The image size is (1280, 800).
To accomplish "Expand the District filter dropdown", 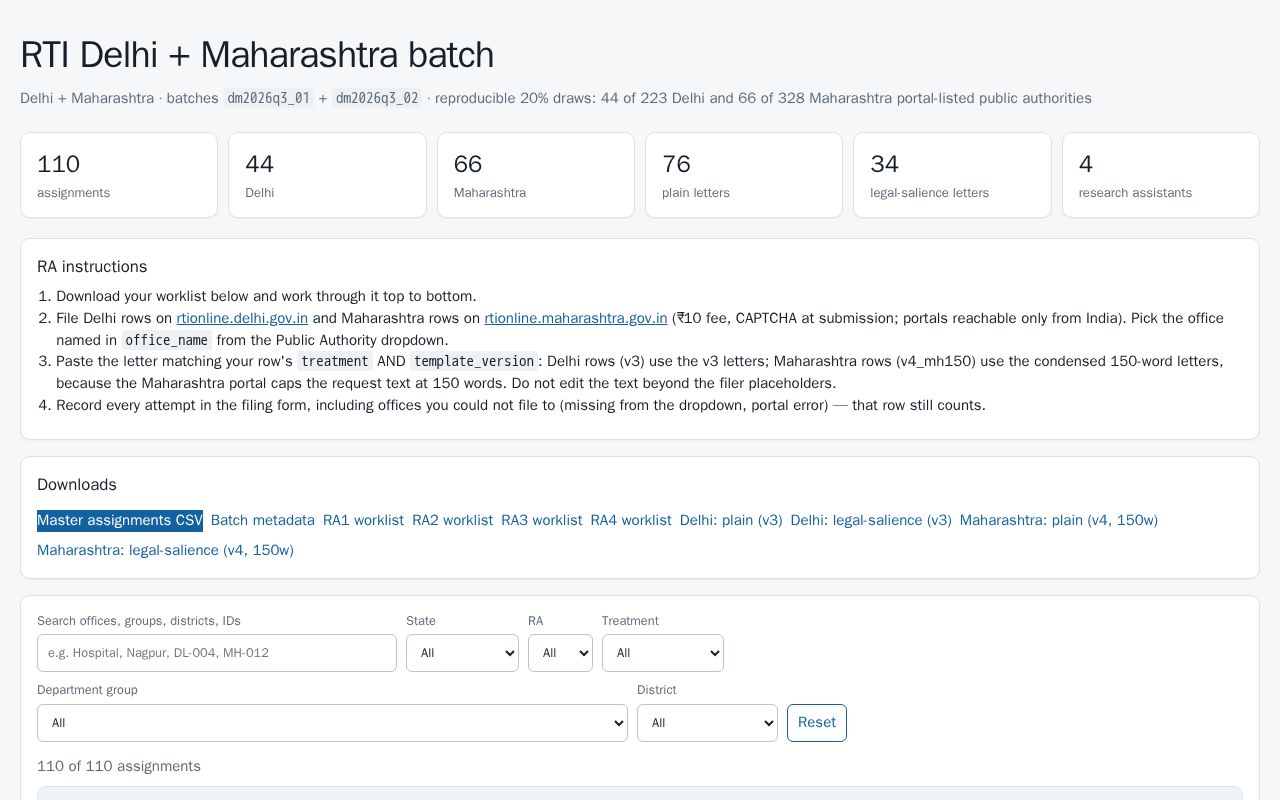I will 707,723.
